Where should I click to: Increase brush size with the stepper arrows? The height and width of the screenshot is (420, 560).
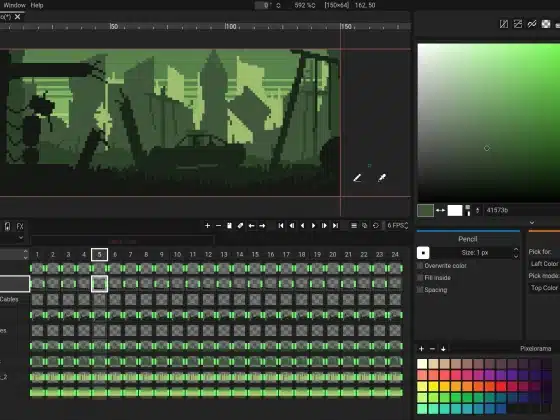pos(516,253)
